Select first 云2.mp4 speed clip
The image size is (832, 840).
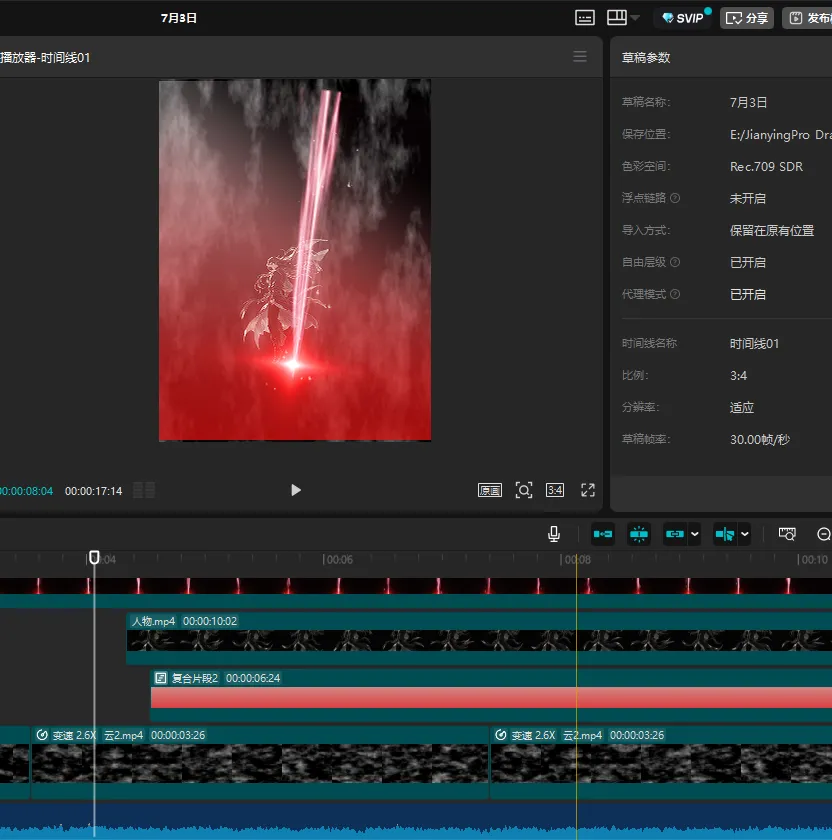[260, 763]
